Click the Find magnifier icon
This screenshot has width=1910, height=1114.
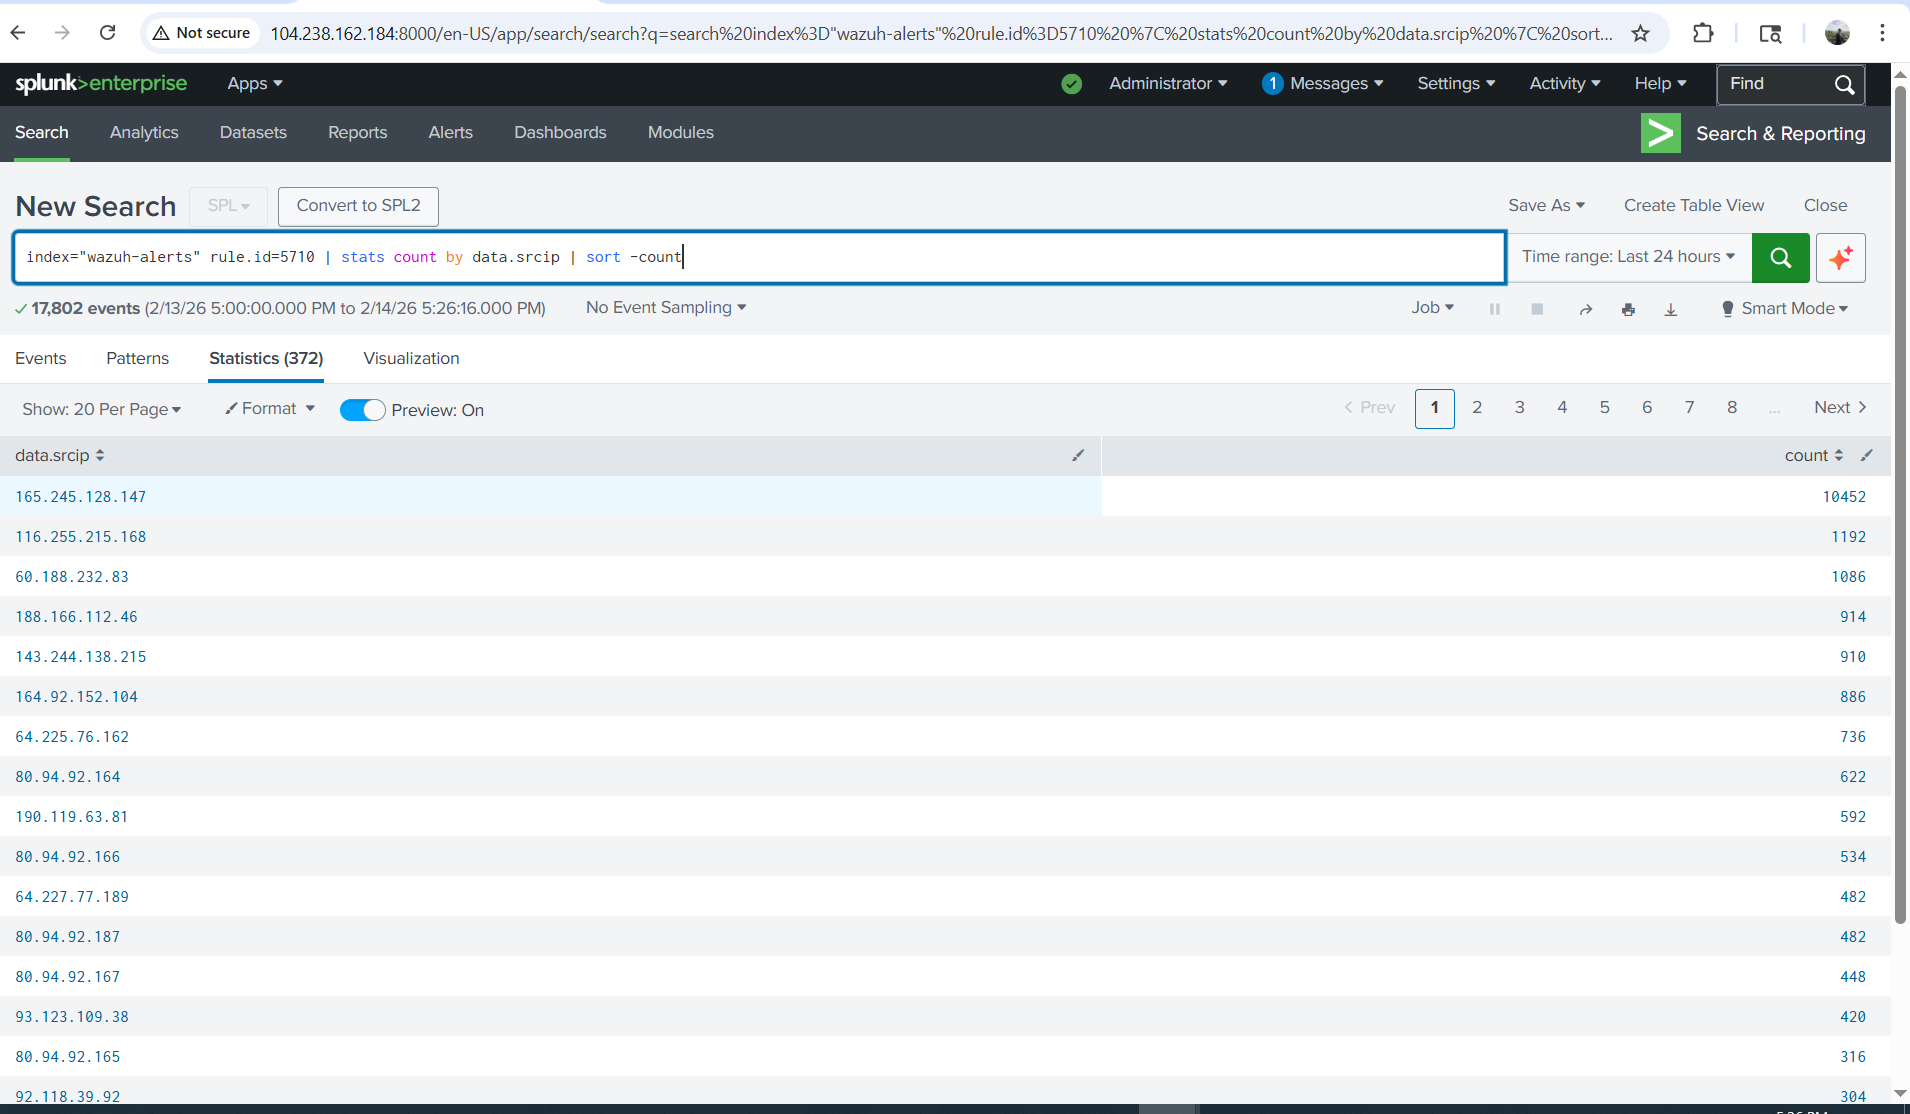tap(1844, 85)
